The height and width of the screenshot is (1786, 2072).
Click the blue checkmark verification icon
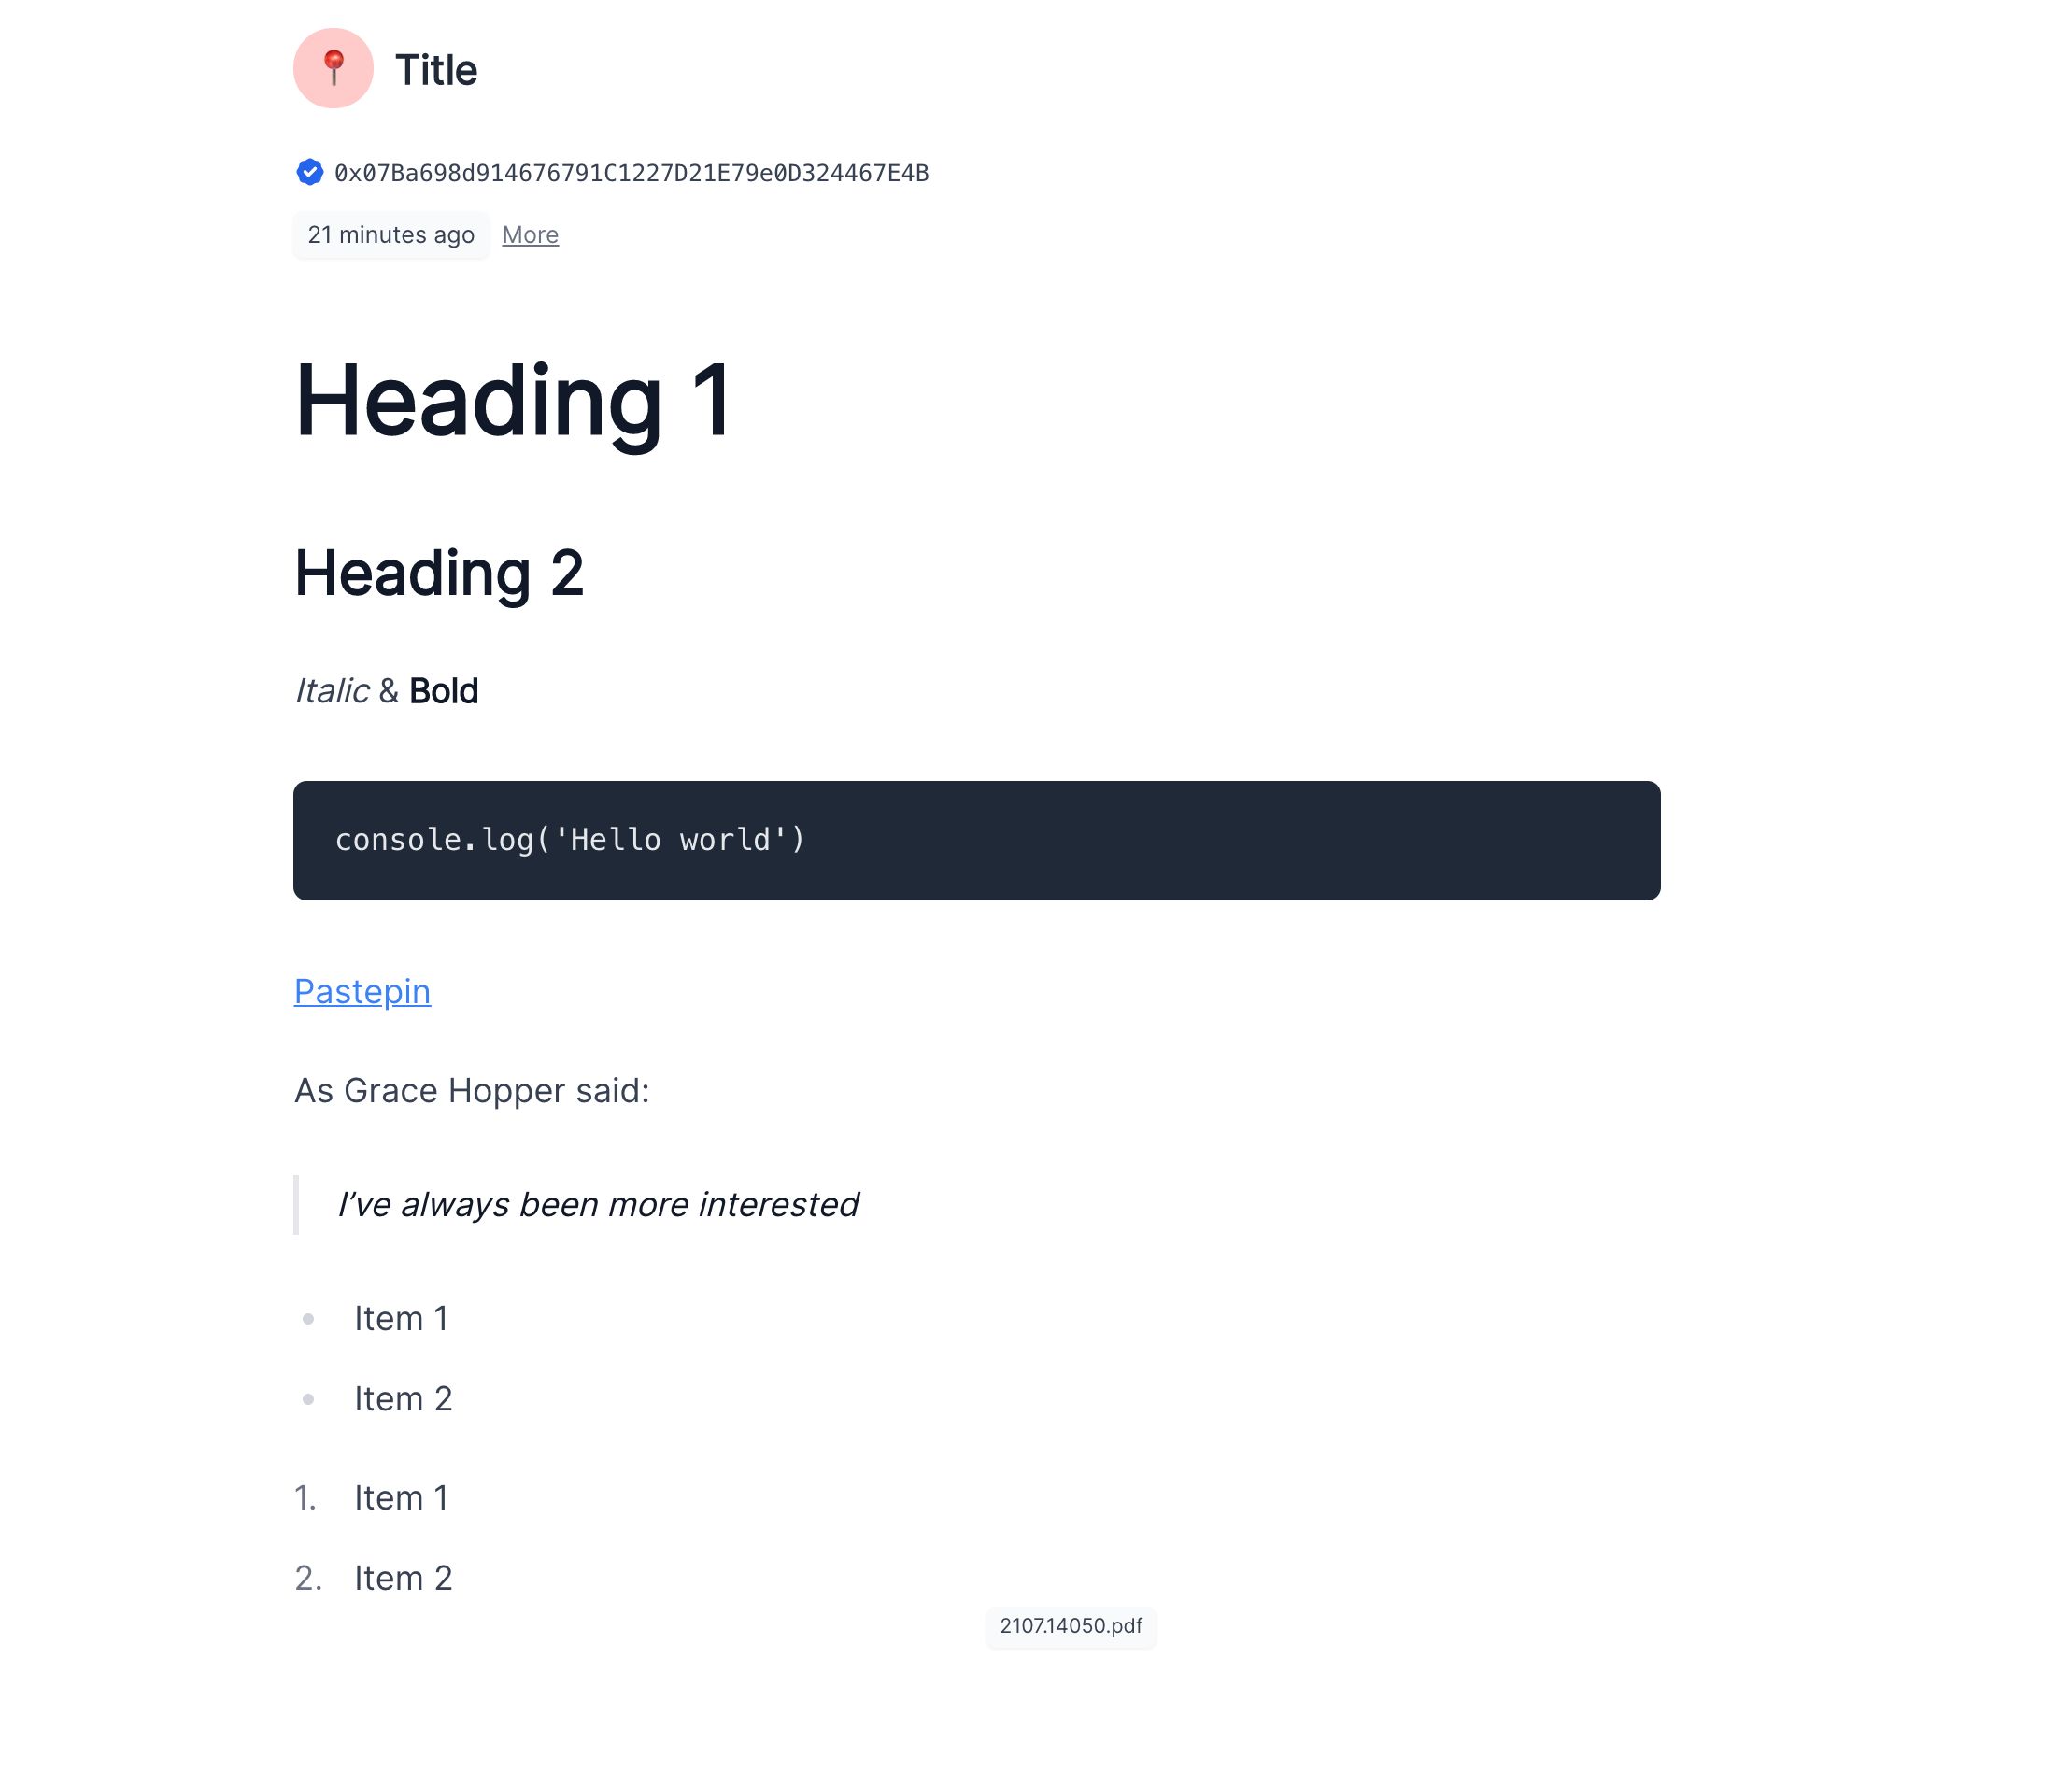[308, 173]
